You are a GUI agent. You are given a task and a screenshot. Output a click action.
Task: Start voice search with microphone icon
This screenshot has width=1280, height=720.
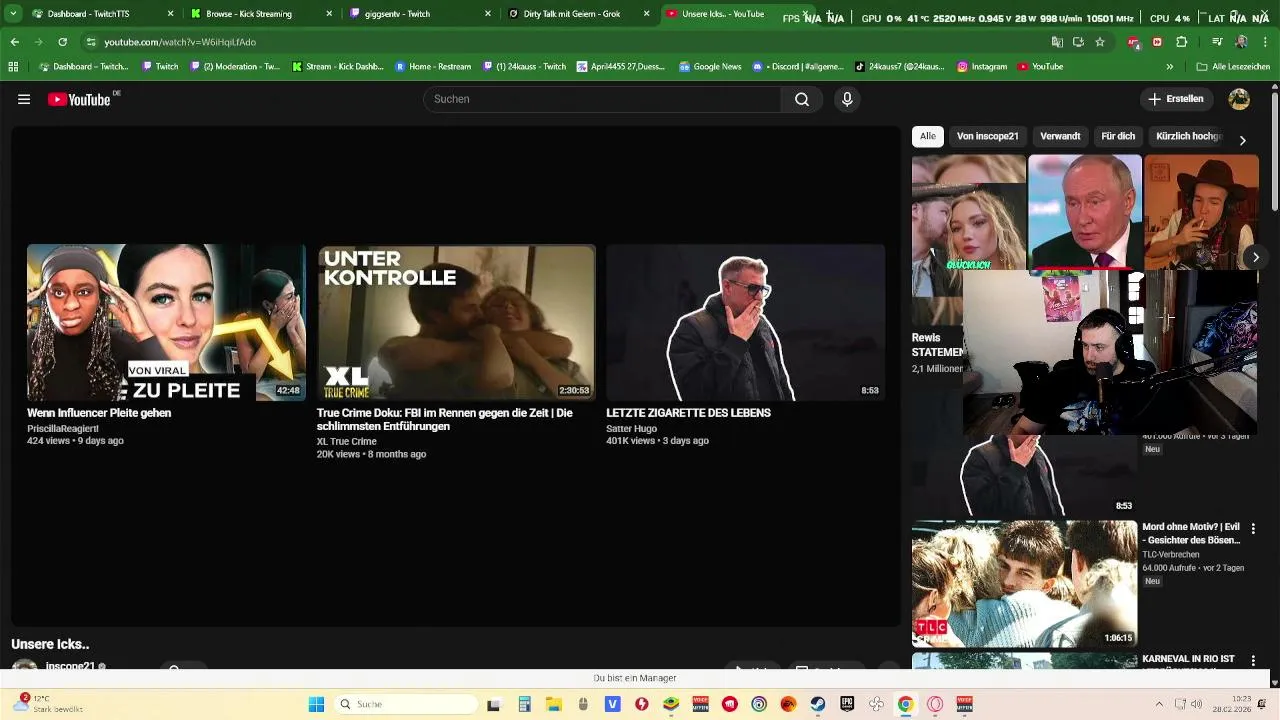[847, 99]
